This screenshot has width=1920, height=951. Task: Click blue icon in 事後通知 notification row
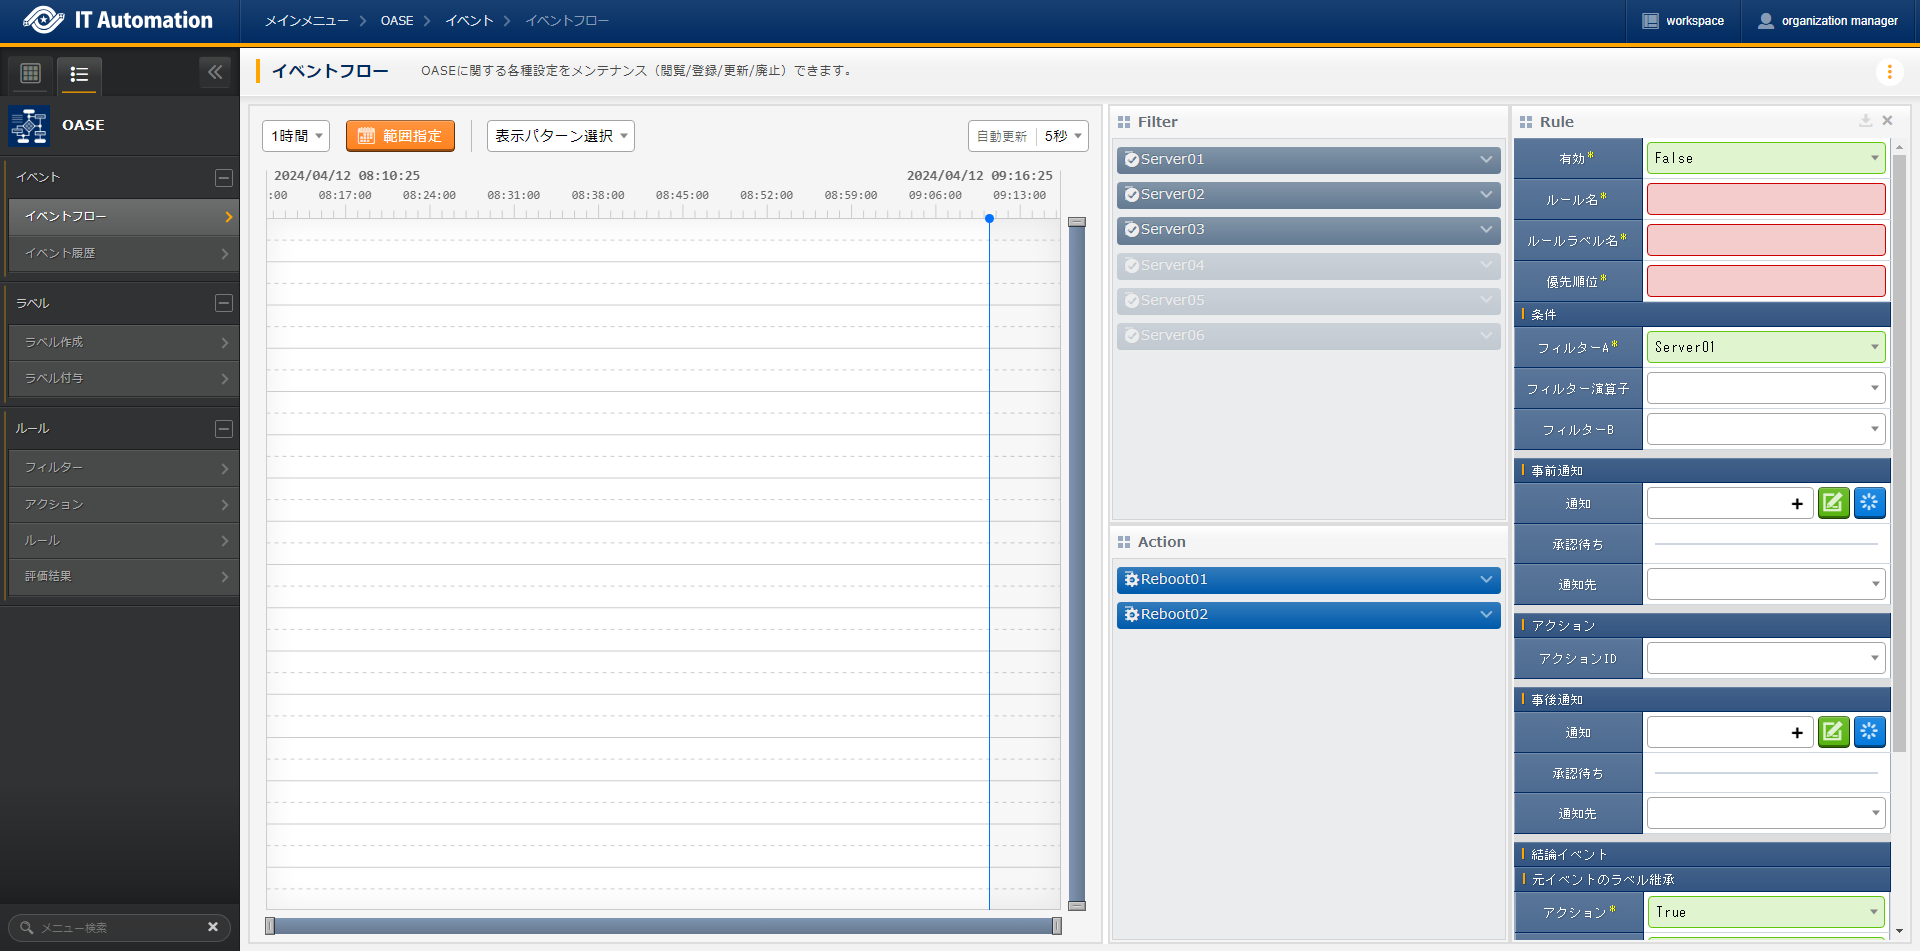point(1869,732)
